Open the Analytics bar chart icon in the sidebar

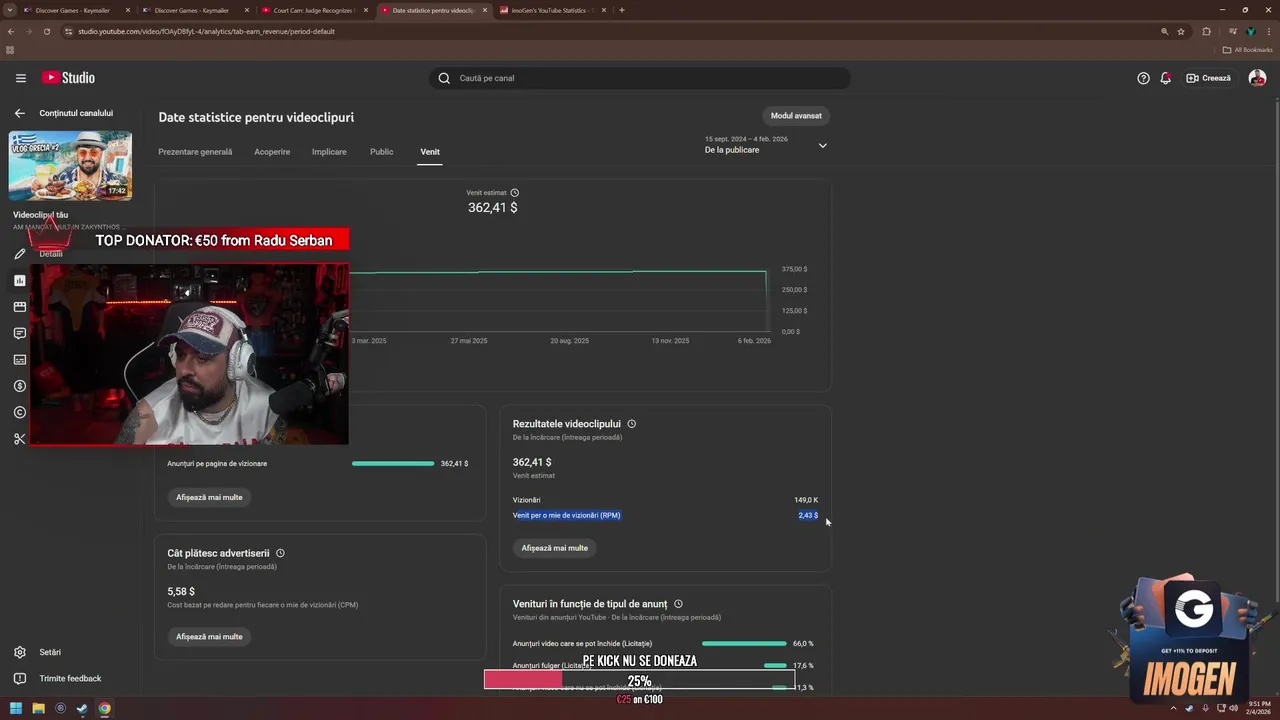pos(19,281)
